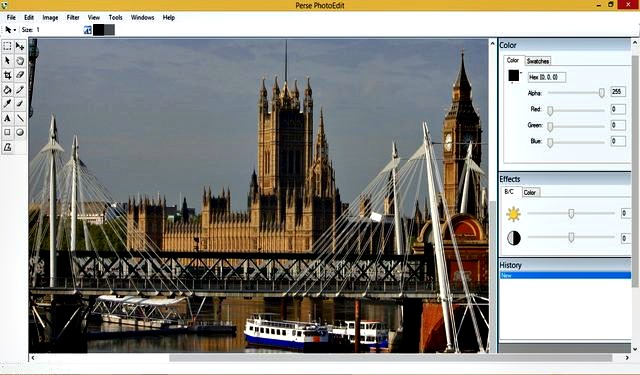Switch to Color tab in Color panel
The width and height of the screenshot is (640, 375).
(x=513, y=60)
